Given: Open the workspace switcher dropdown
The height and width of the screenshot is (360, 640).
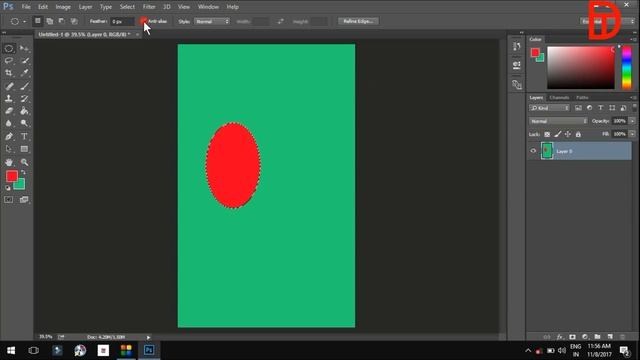Looking at the screenshot, I should coord(608,21).
